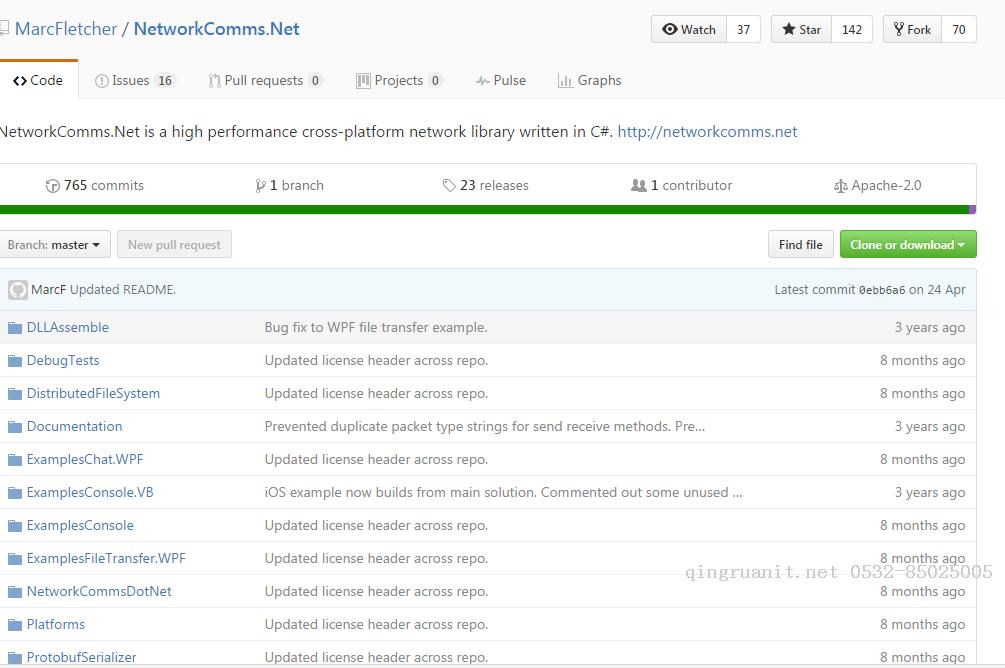Open the Issues tab
The width and height of the screenshot is (1005, 668).
135,80
